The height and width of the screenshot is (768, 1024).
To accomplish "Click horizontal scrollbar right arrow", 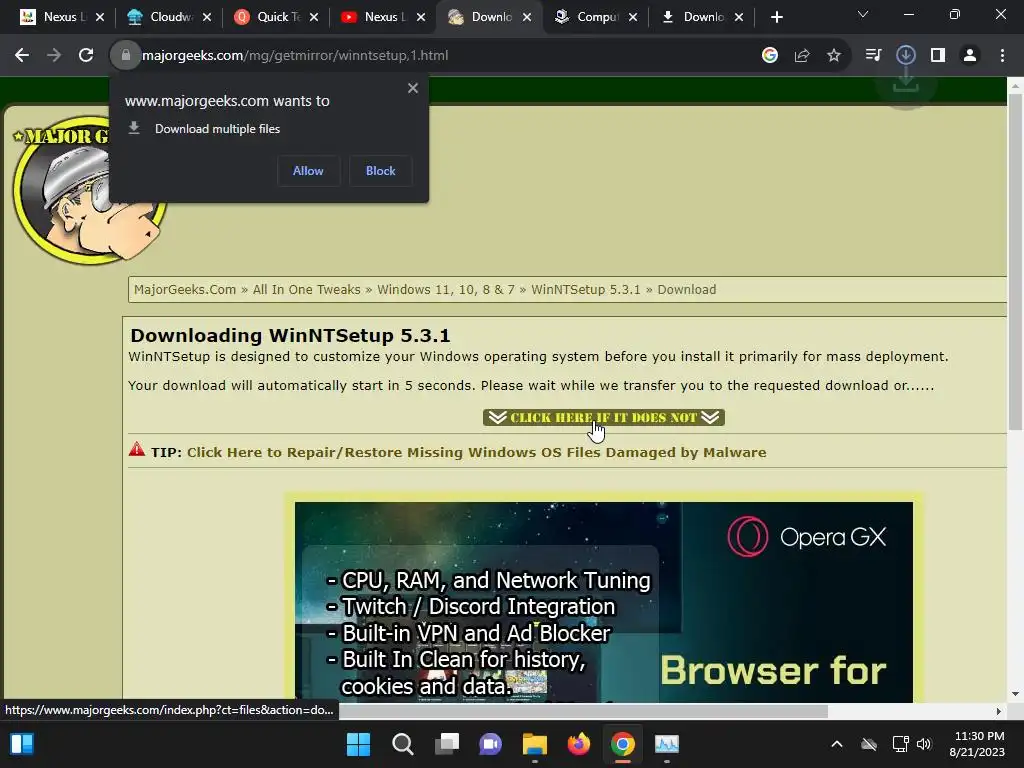I will [x=999, y=711].
